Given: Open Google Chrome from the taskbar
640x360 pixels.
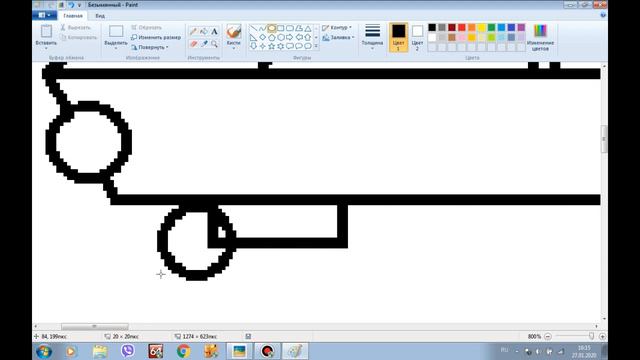Looking at the screenshot, I should click(x=183, y=351).
